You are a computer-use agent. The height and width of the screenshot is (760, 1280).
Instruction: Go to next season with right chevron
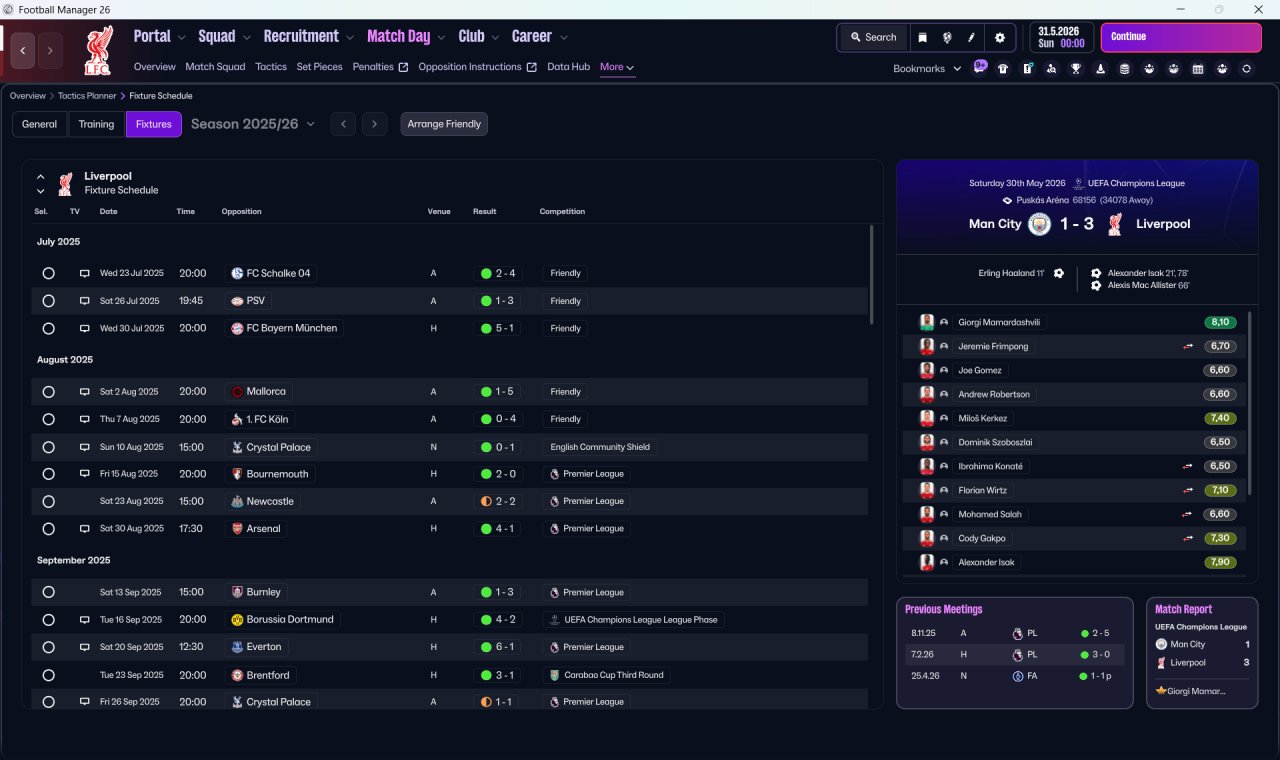[x=374, y=124]
